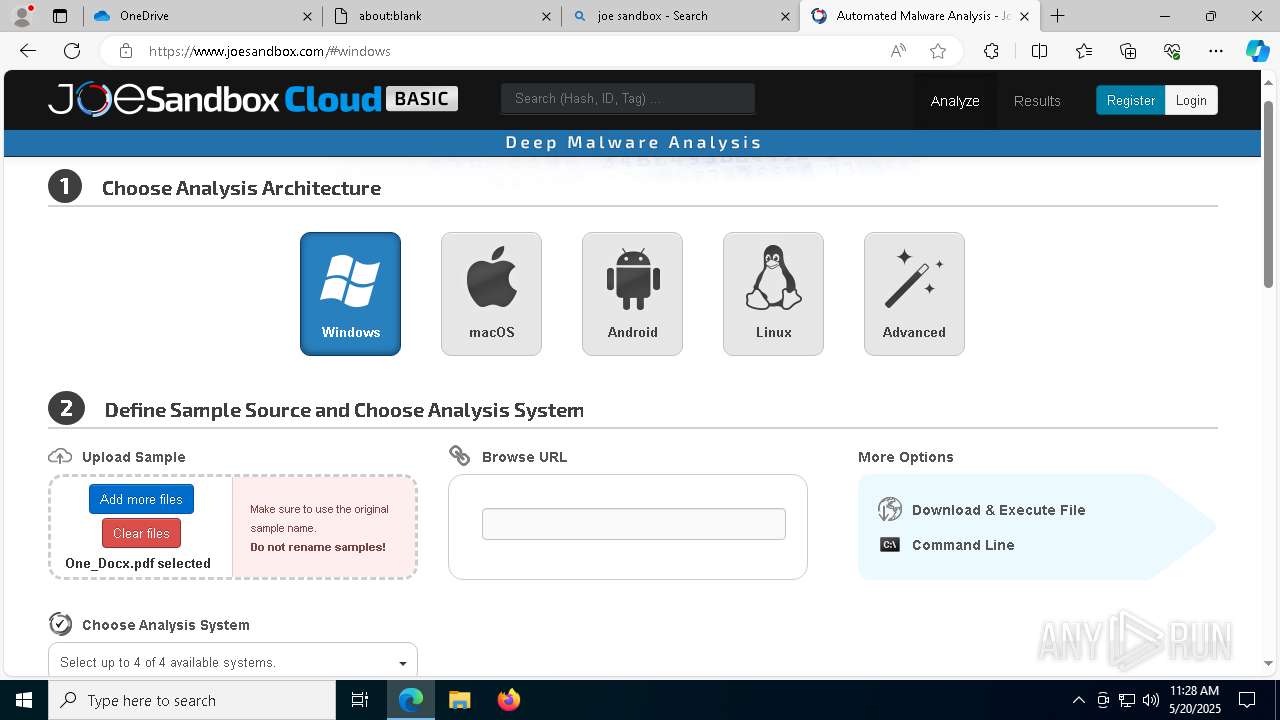Click the Joe Sandbox Cloud logo

click(x=253, y=99)
